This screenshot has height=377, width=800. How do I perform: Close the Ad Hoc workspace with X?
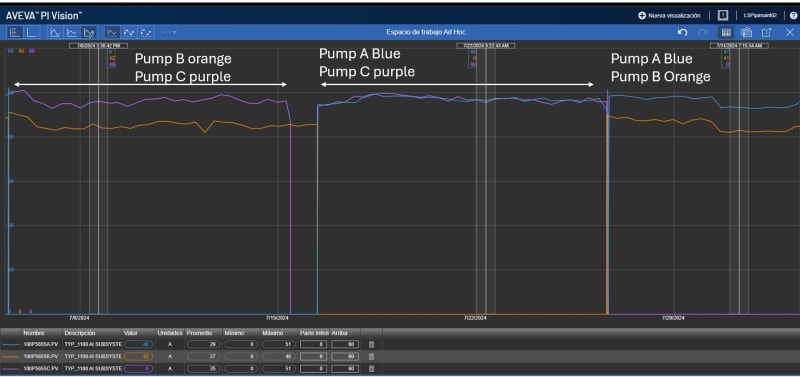pyautogui.click(x=789, y=32)
